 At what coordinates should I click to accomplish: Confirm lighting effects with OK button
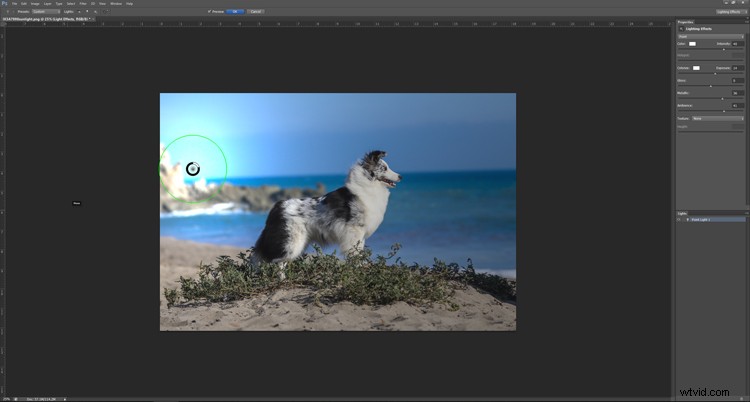coord(235,11)
